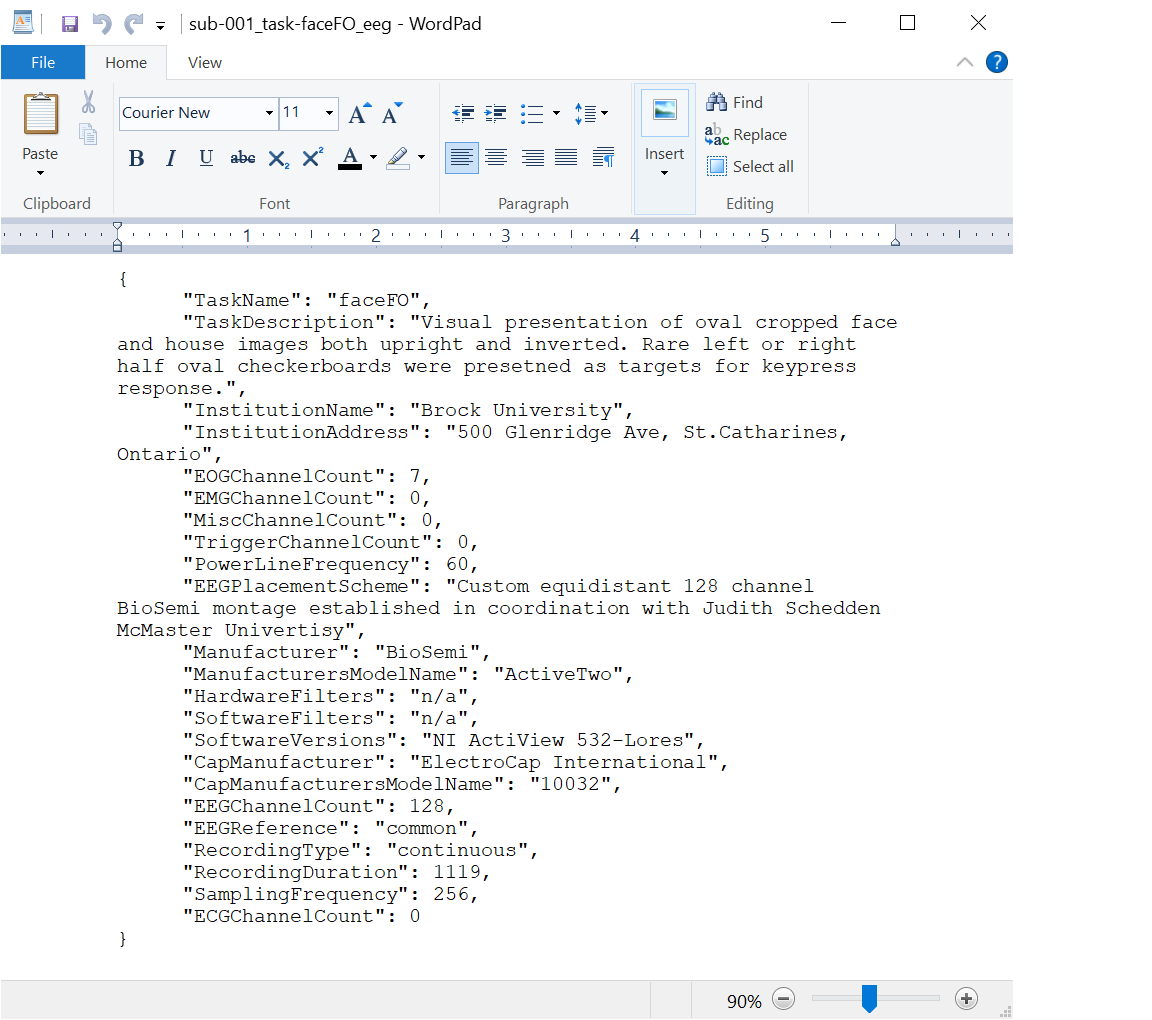Click the Cut scissors icon
Screen dimensions: 1152x1020
click(x=88, y=102)
